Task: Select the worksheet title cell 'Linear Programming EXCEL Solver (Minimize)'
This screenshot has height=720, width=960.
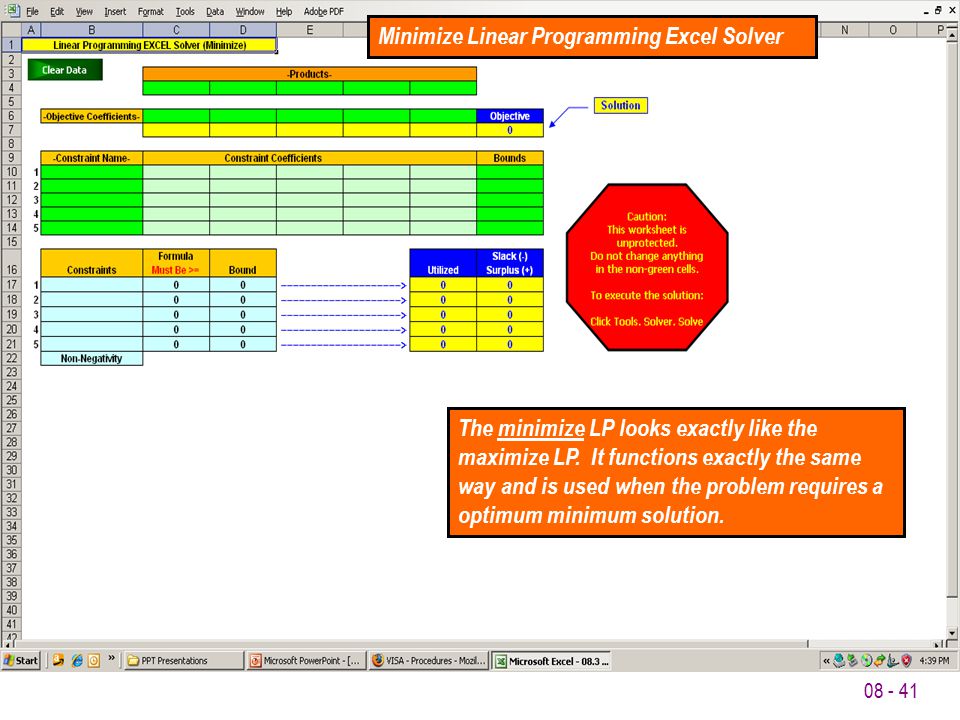Action: (x=149, y=45)
